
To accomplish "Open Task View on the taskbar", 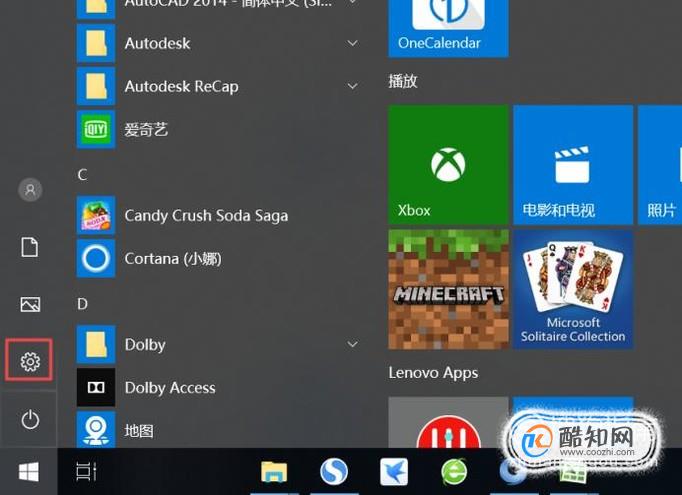I will coord(86,472).
